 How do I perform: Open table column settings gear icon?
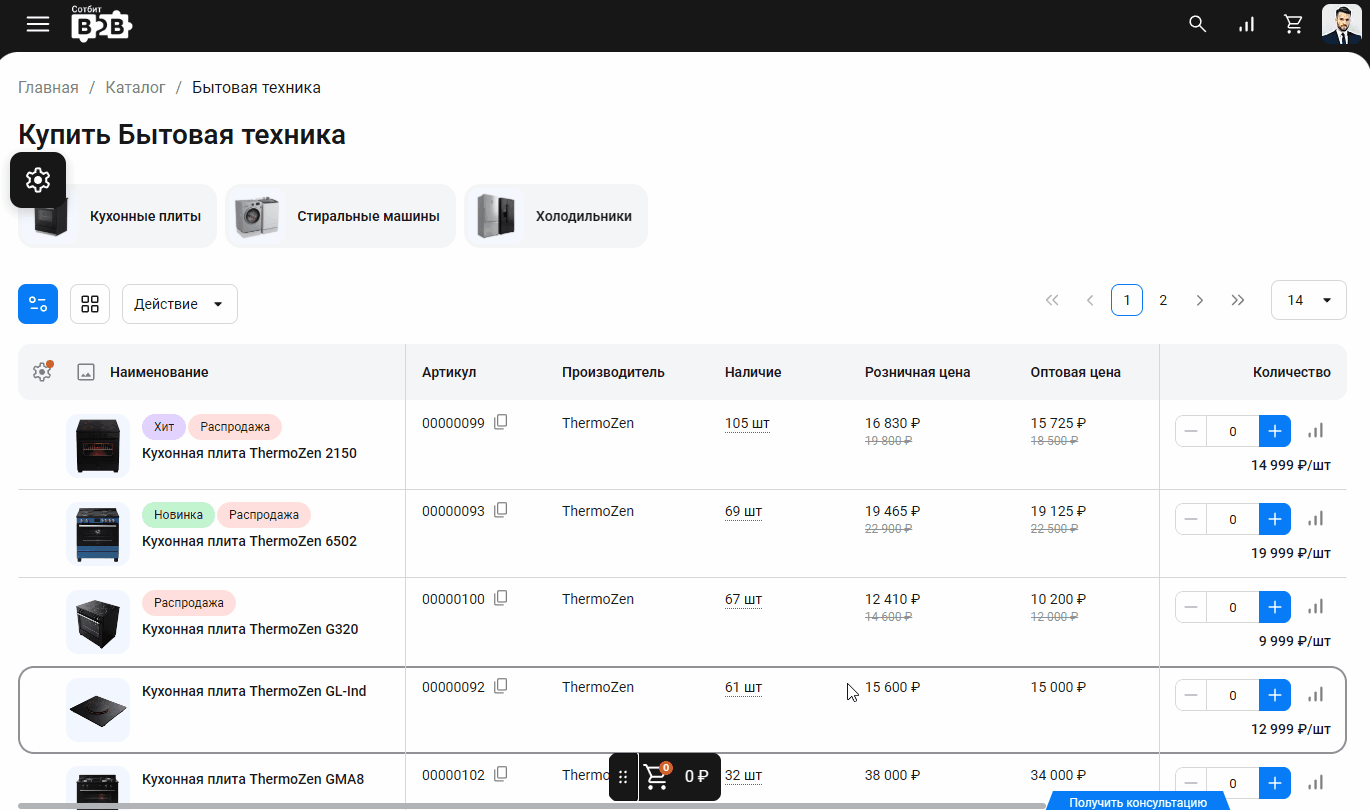42,372
